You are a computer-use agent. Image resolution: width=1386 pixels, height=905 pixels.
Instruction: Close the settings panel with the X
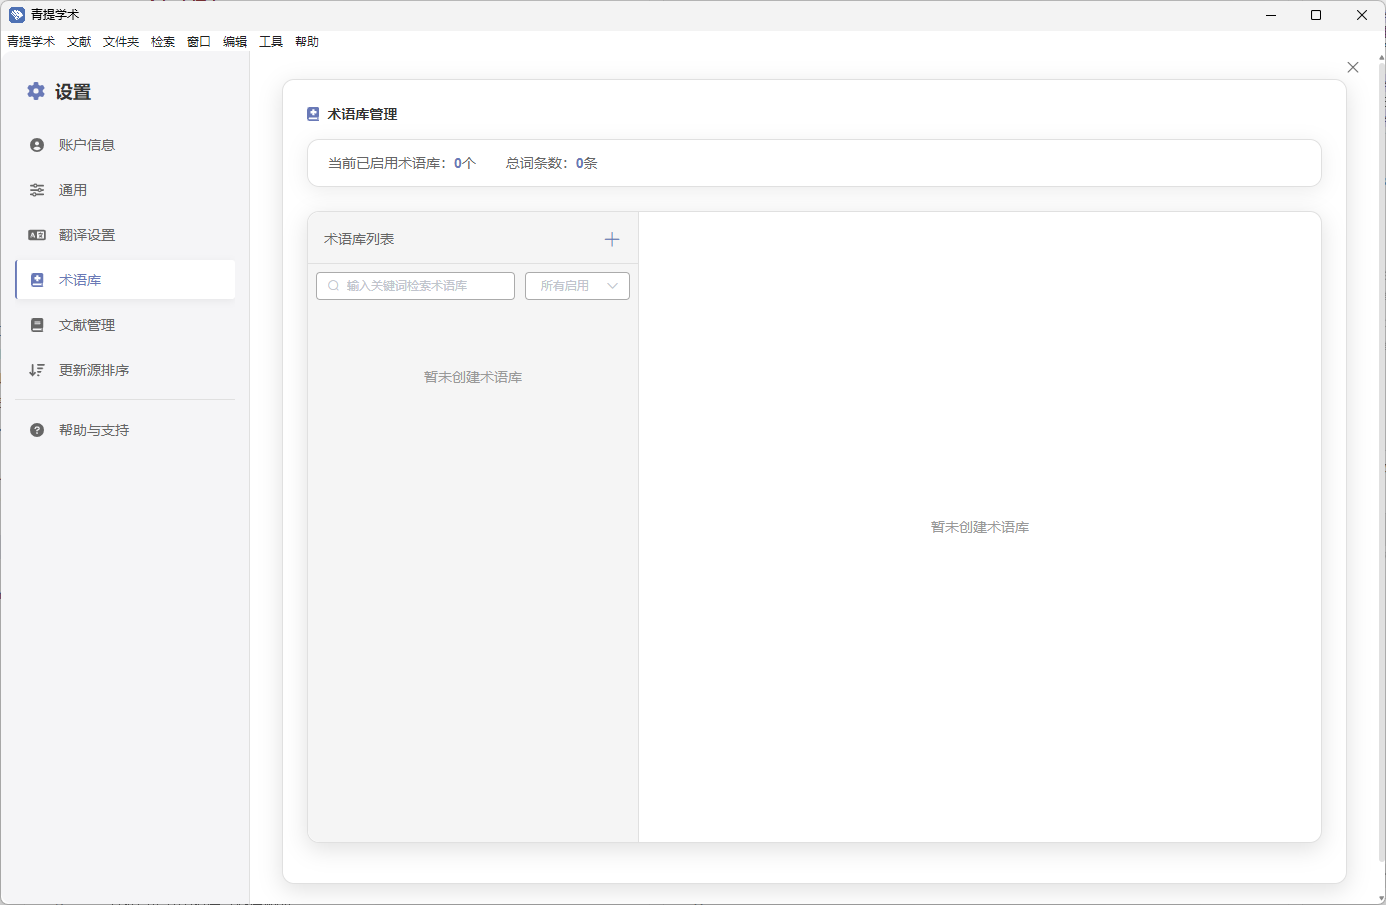[1353, 67]
